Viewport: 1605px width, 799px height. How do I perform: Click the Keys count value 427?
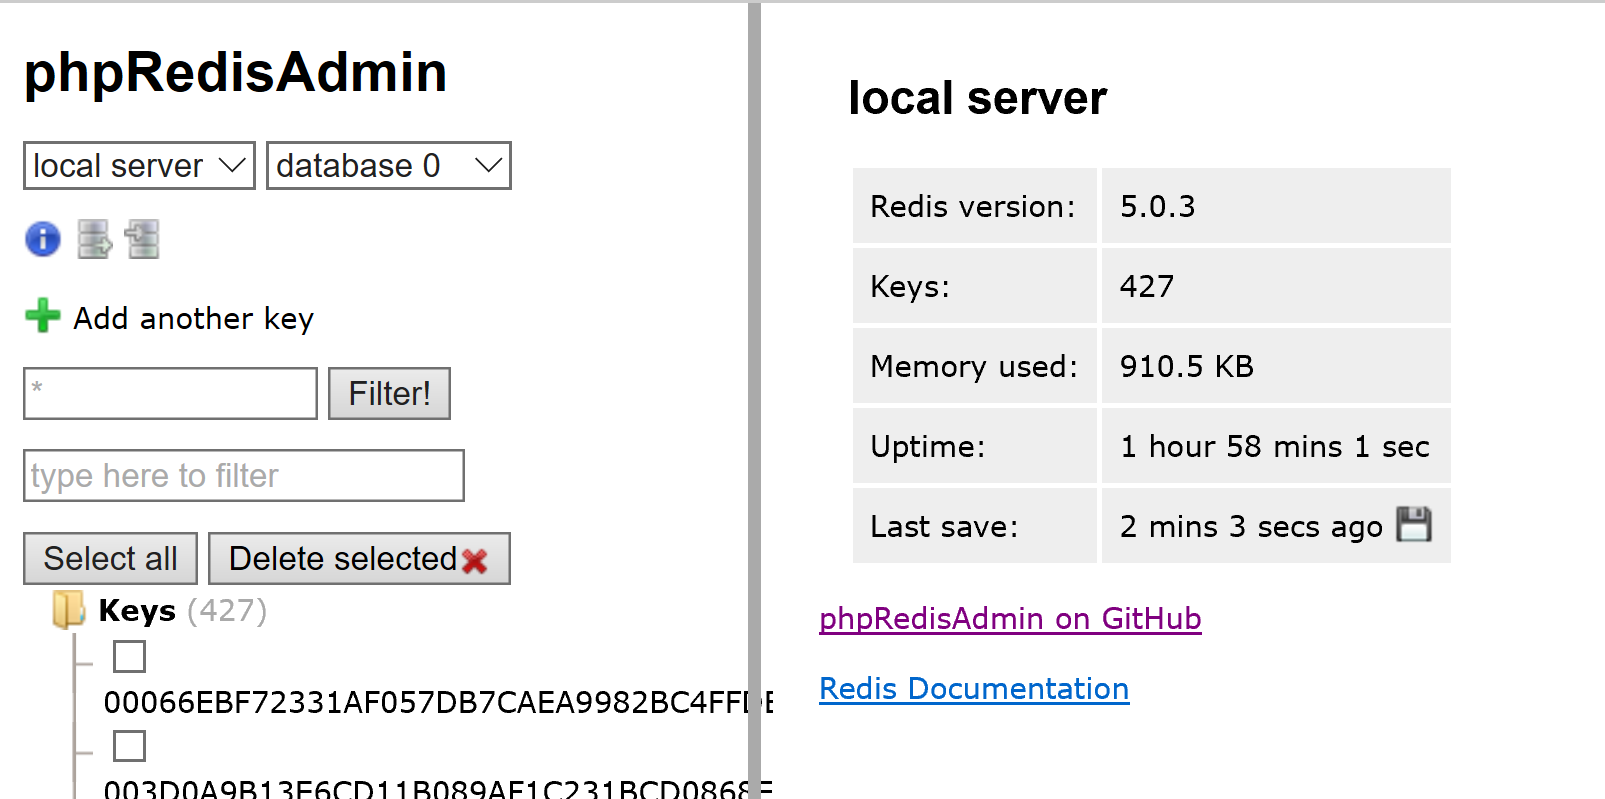[x=1146, y=286]
